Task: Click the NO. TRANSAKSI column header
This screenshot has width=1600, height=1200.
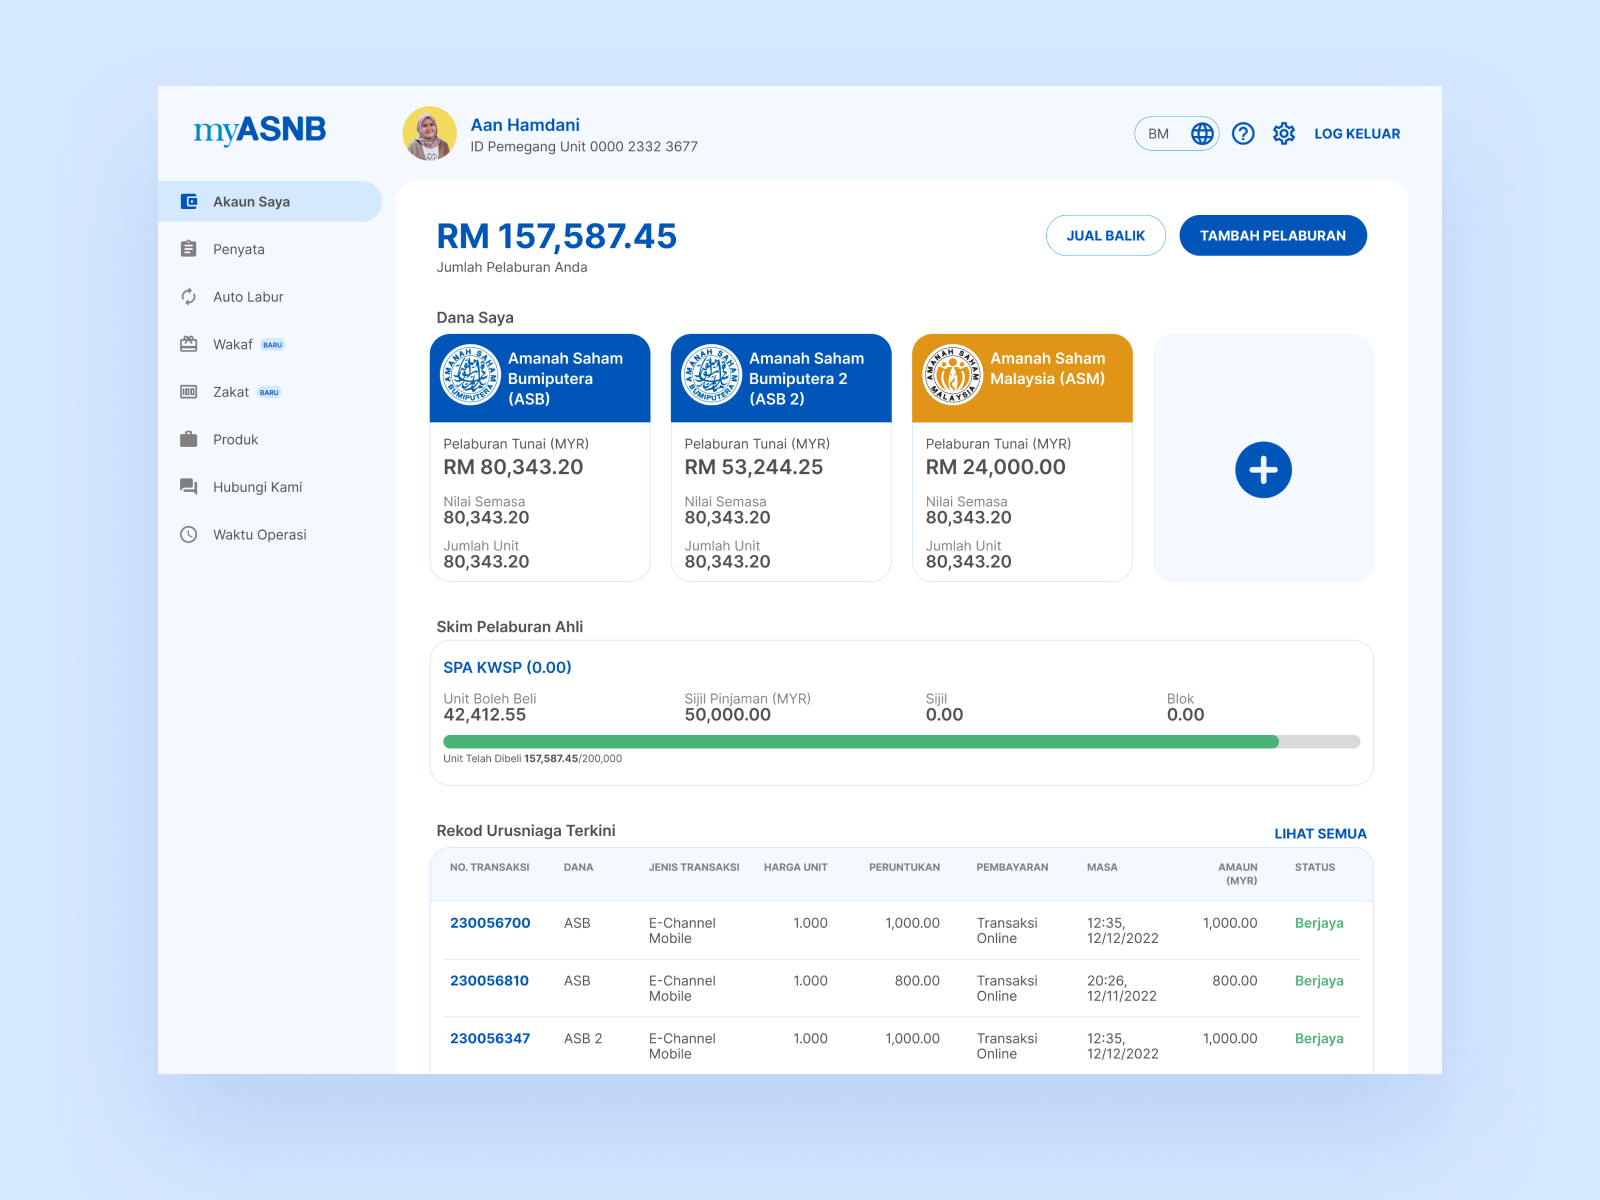Action: tap(490, 868)
